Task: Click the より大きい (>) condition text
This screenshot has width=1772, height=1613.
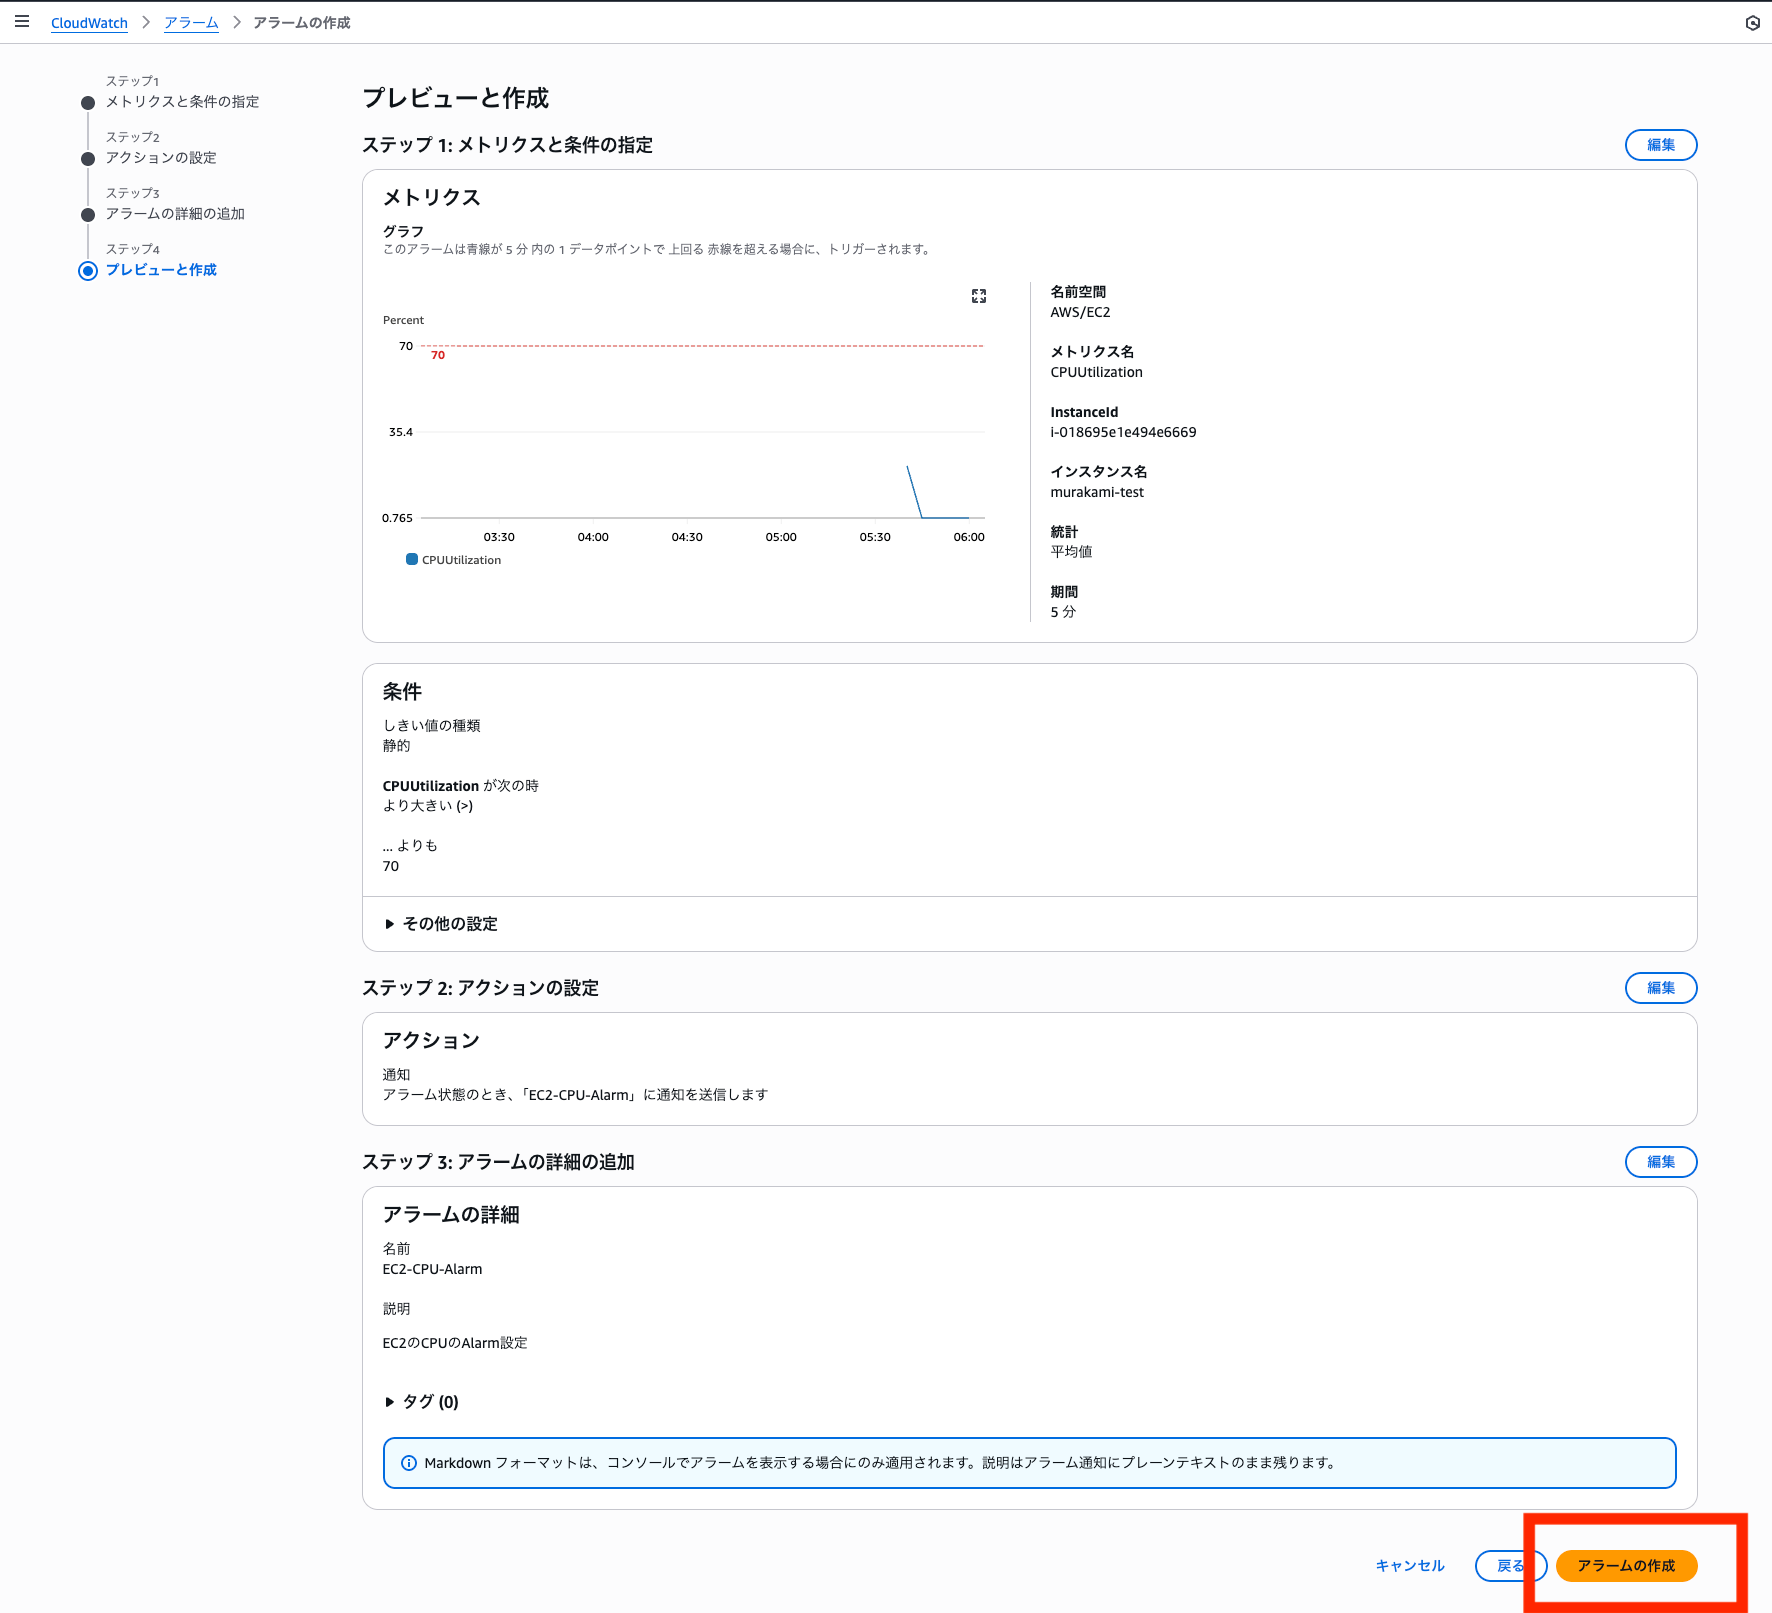Action: point(428,806)
